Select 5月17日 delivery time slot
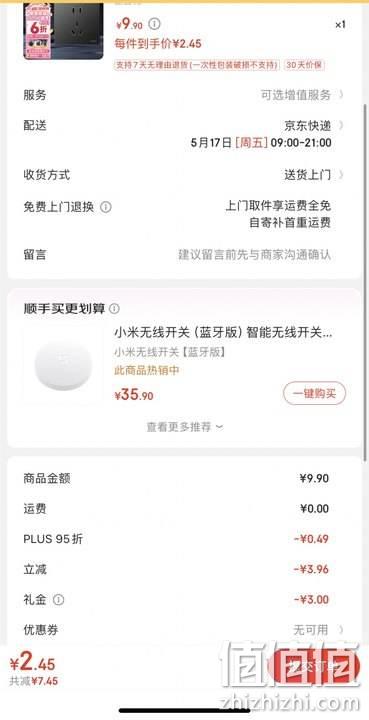The height and width of the screenshot is (720, 369). [261, 142]
